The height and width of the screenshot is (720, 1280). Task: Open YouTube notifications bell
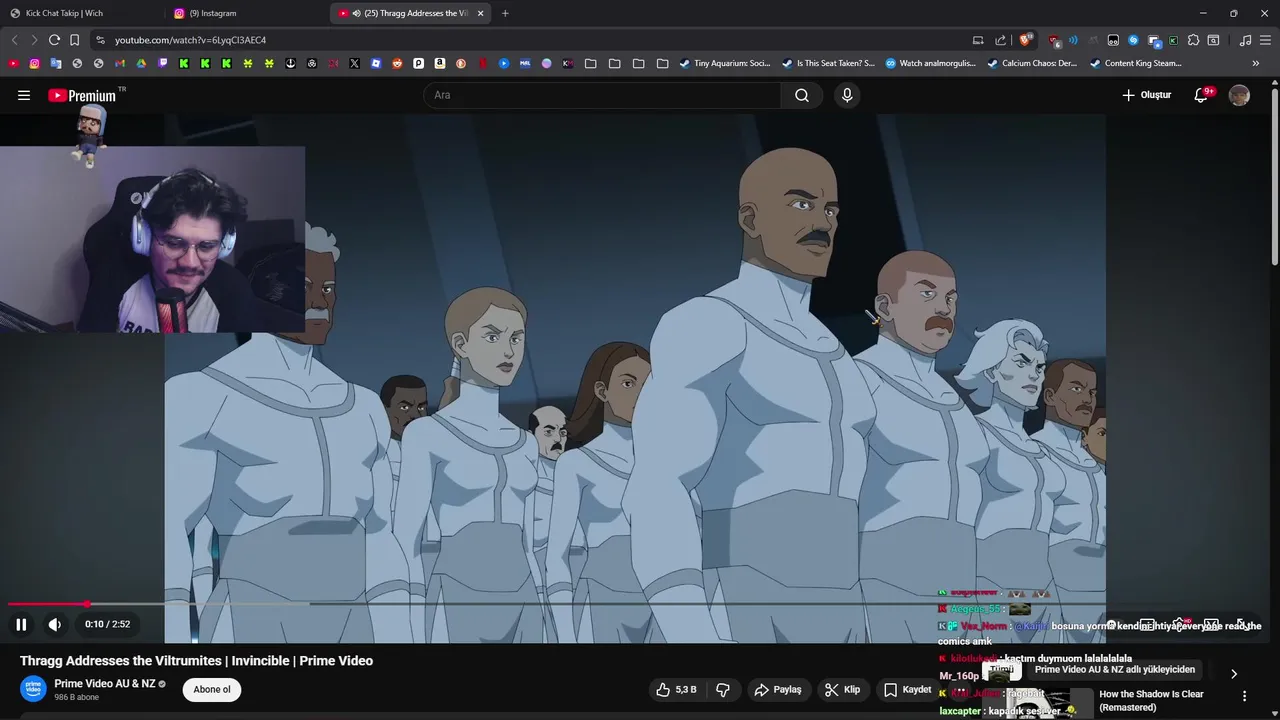pyautogui.click(x=1202, y=95)
